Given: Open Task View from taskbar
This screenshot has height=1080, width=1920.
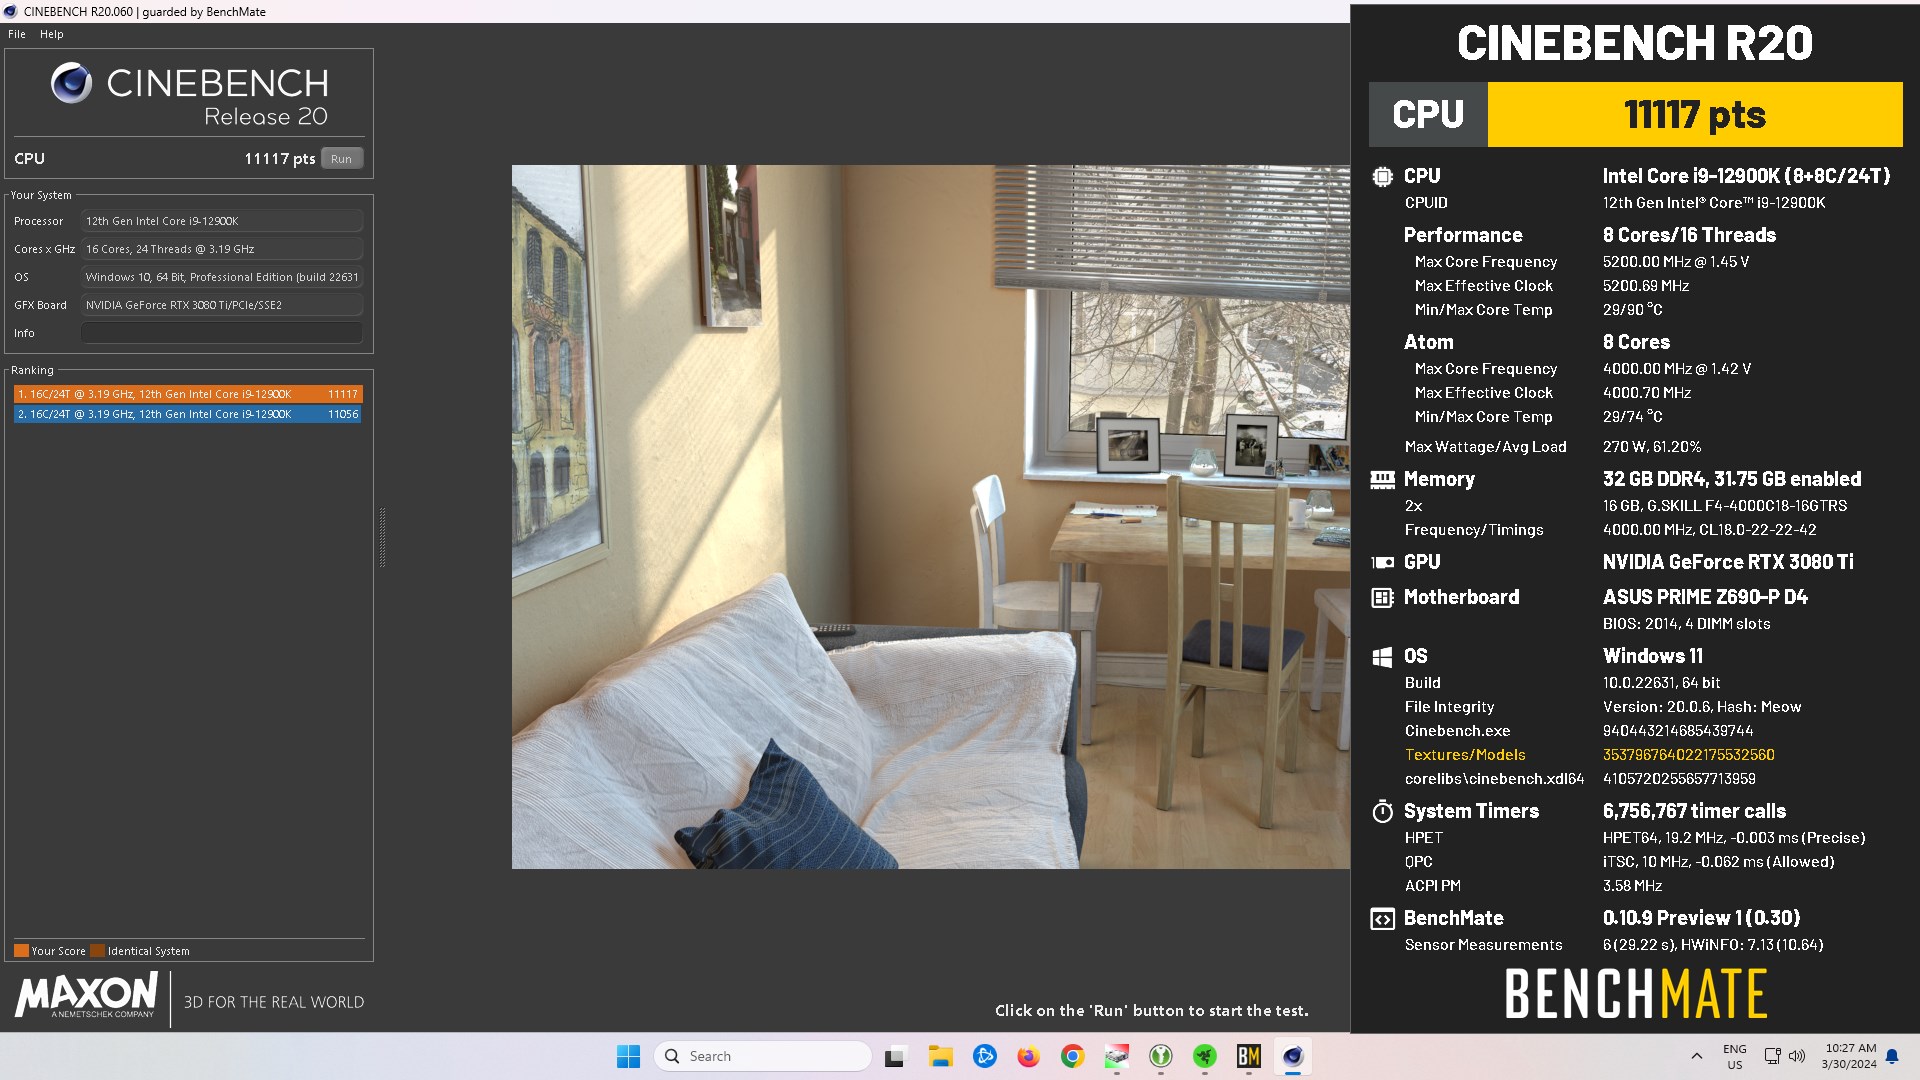Looking at the screenshot, I should pyautogui.click(x=895, y=1056).
